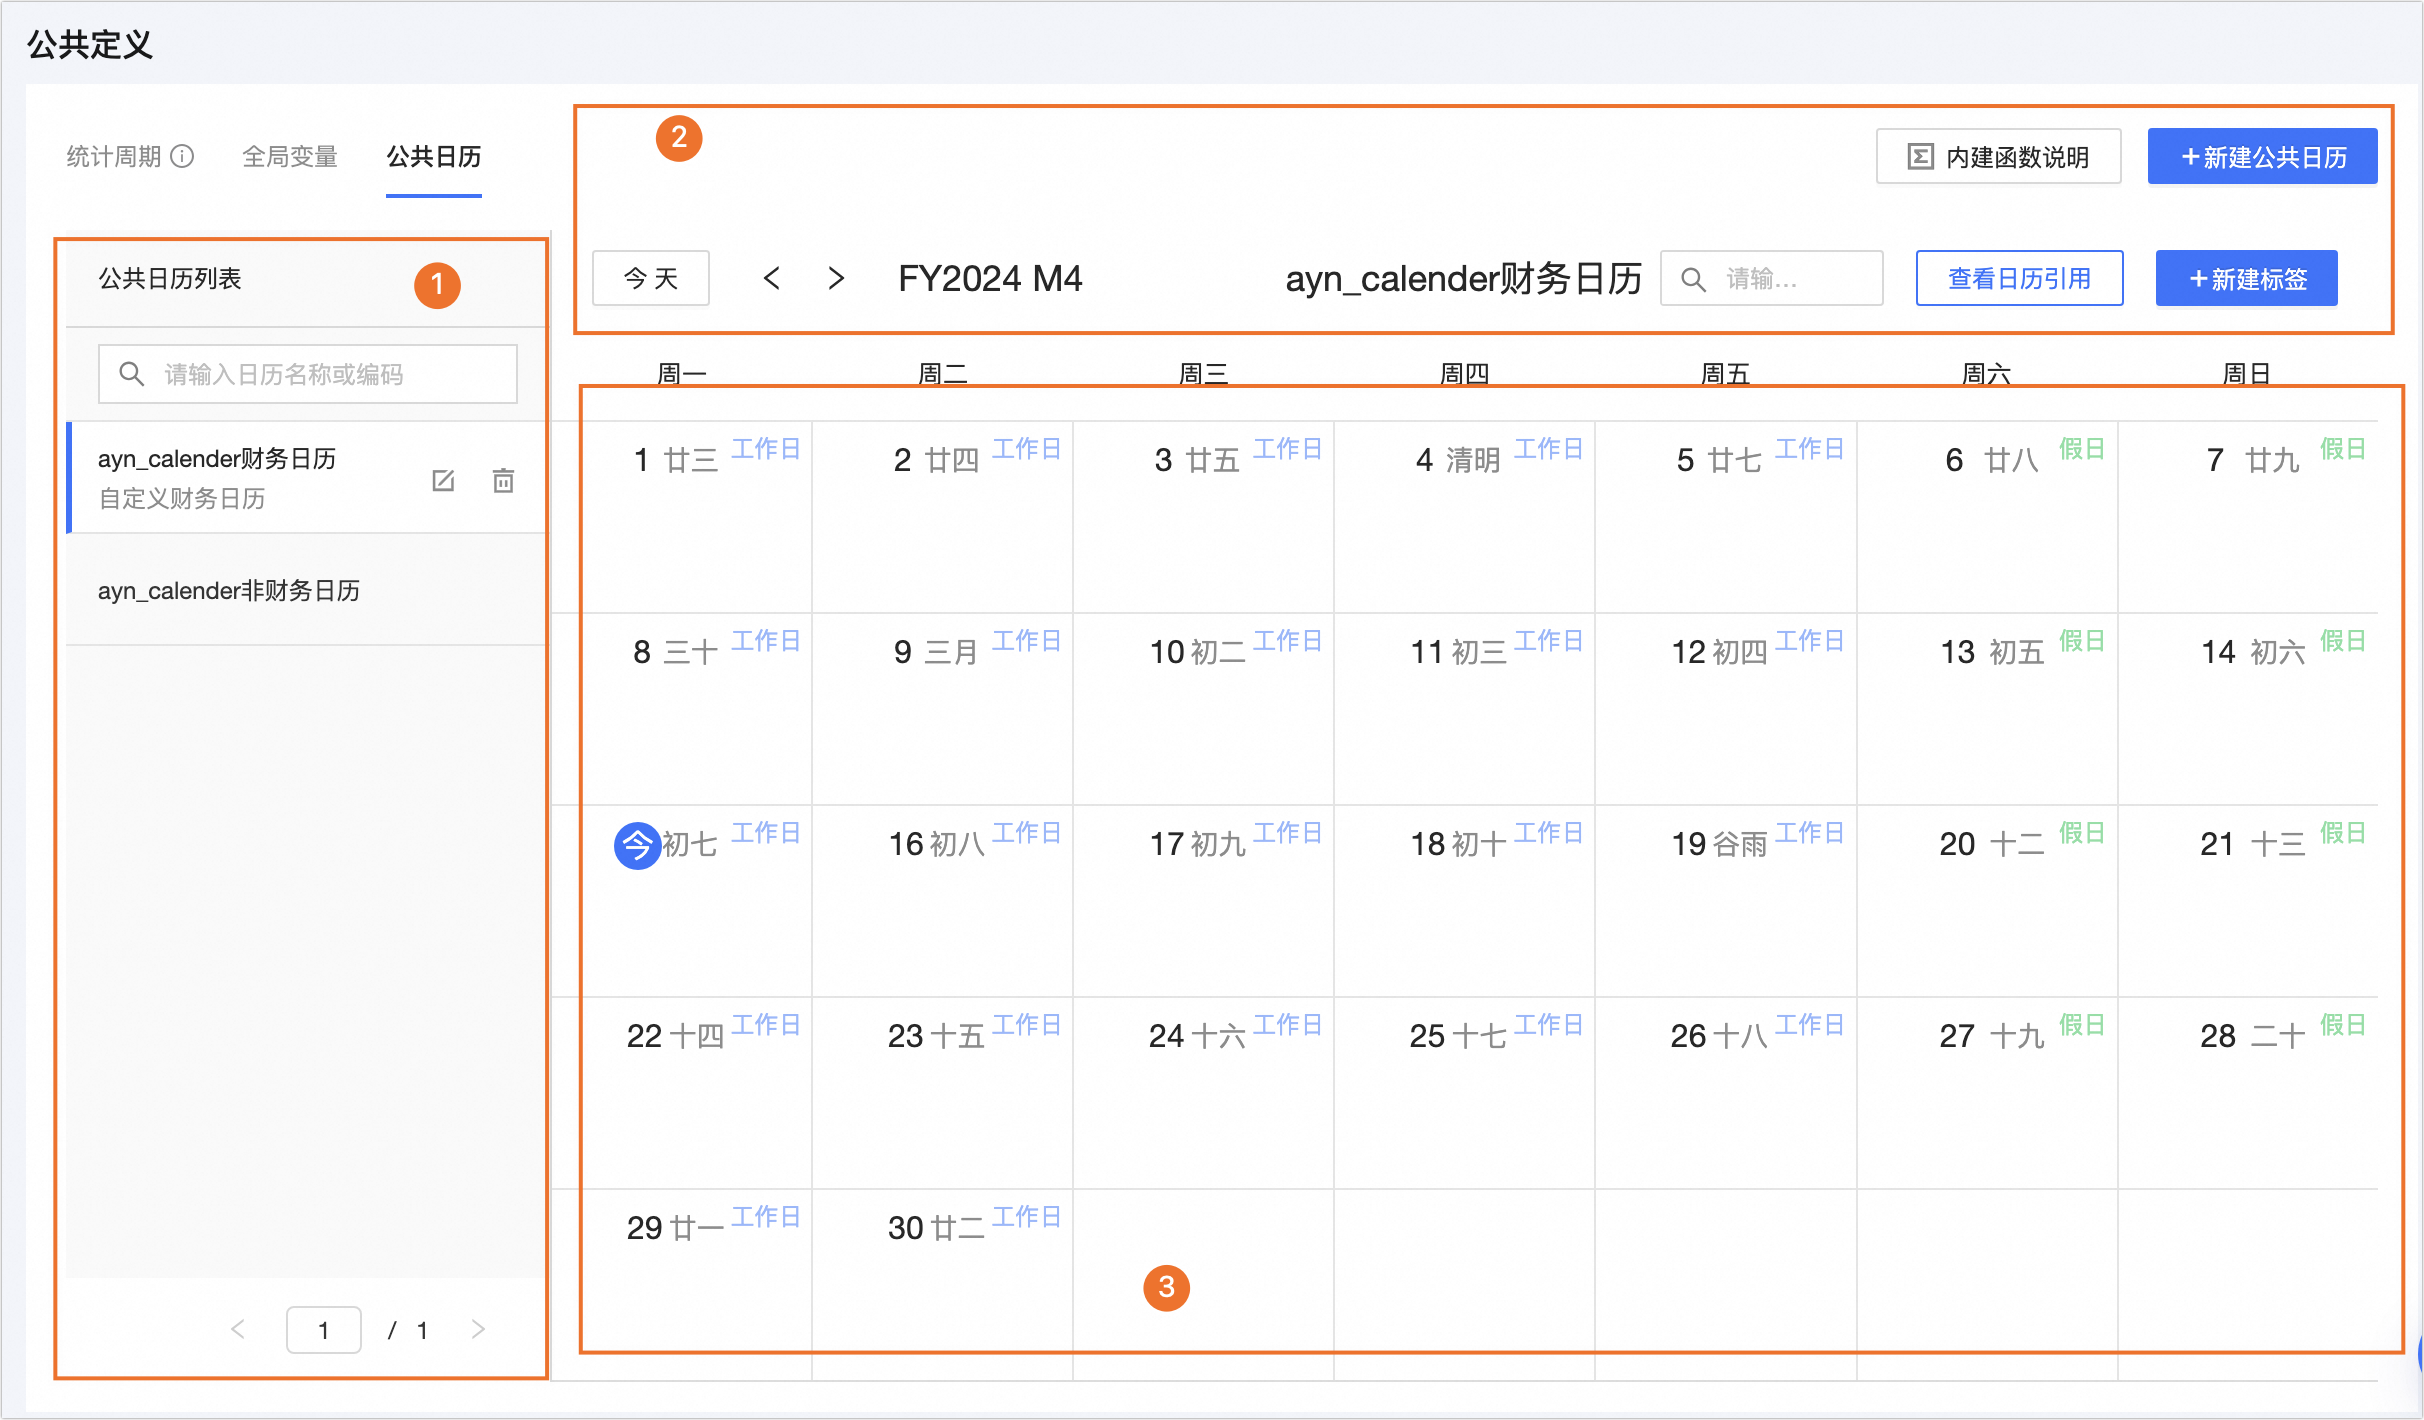
Task: Click the date cell for 19 谷雨
Action: tap(1725, 900)
